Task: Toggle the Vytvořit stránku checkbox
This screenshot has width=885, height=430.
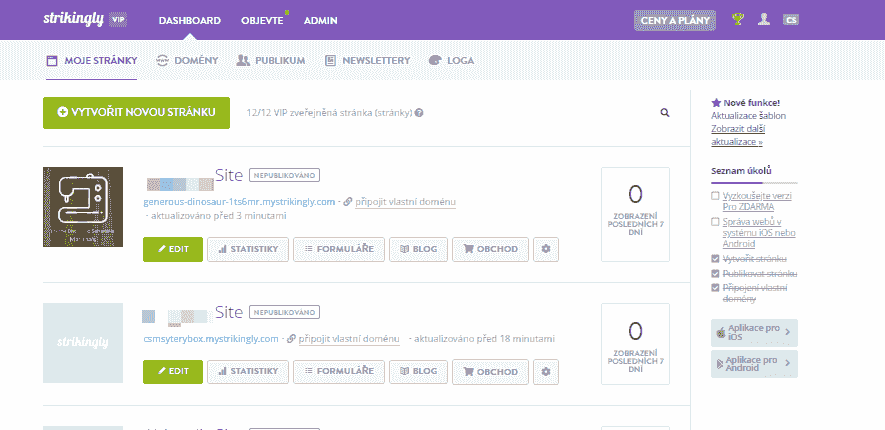Action: click(715, 259)
